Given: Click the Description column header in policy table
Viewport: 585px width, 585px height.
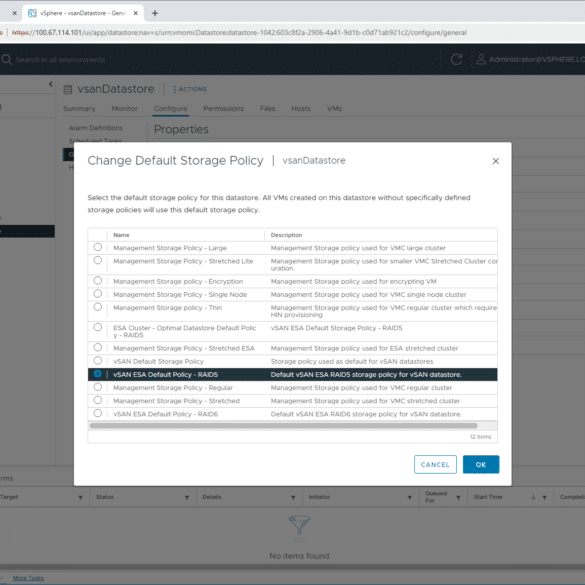Looking at the screenshot, I should coord(287,235).
